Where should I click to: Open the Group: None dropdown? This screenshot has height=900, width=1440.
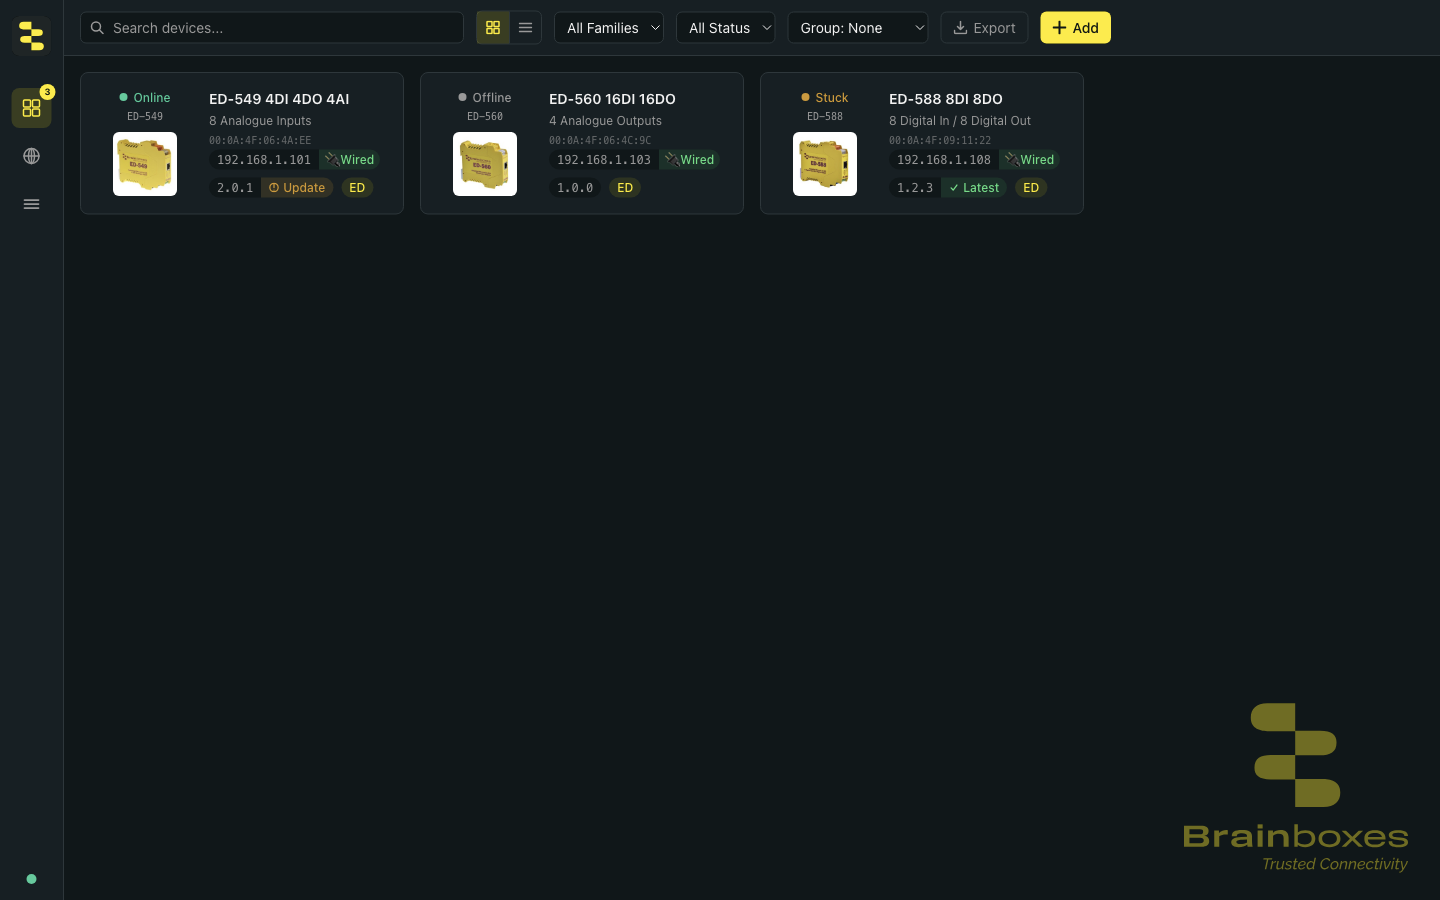click(858, 28)
